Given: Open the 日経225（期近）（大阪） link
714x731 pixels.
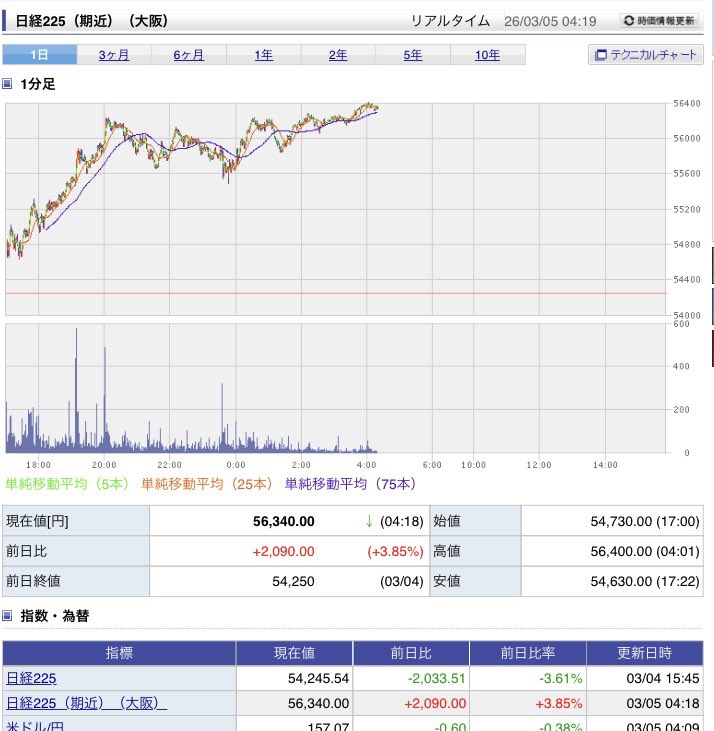Looking at the screenshot, I should [86, 703].
